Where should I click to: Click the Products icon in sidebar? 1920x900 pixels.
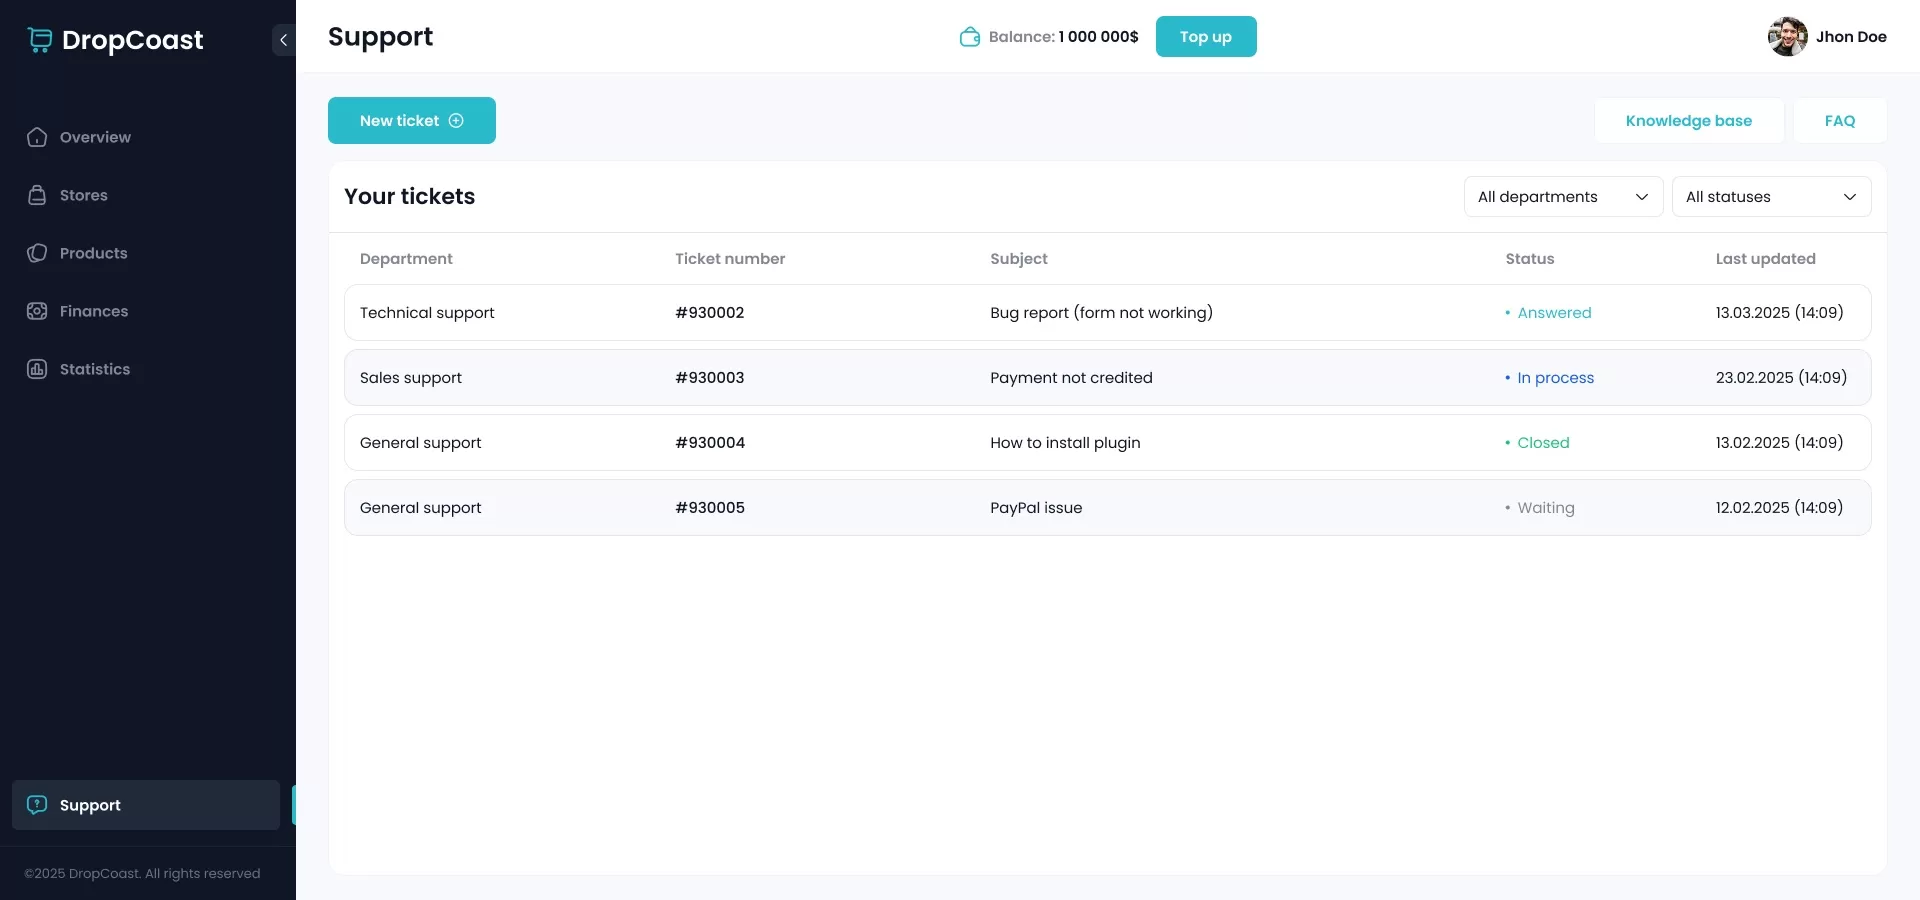coord(37,253)
